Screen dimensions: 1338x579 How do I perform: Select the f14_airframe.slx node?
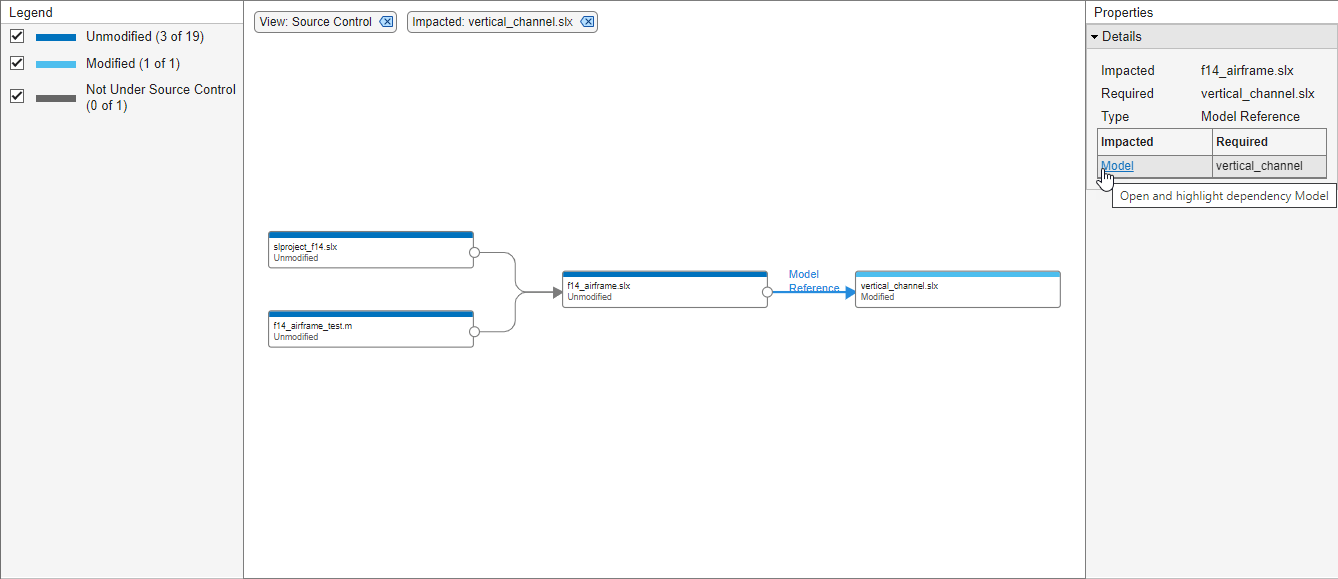pyautogui.click(x=665, y=289)
